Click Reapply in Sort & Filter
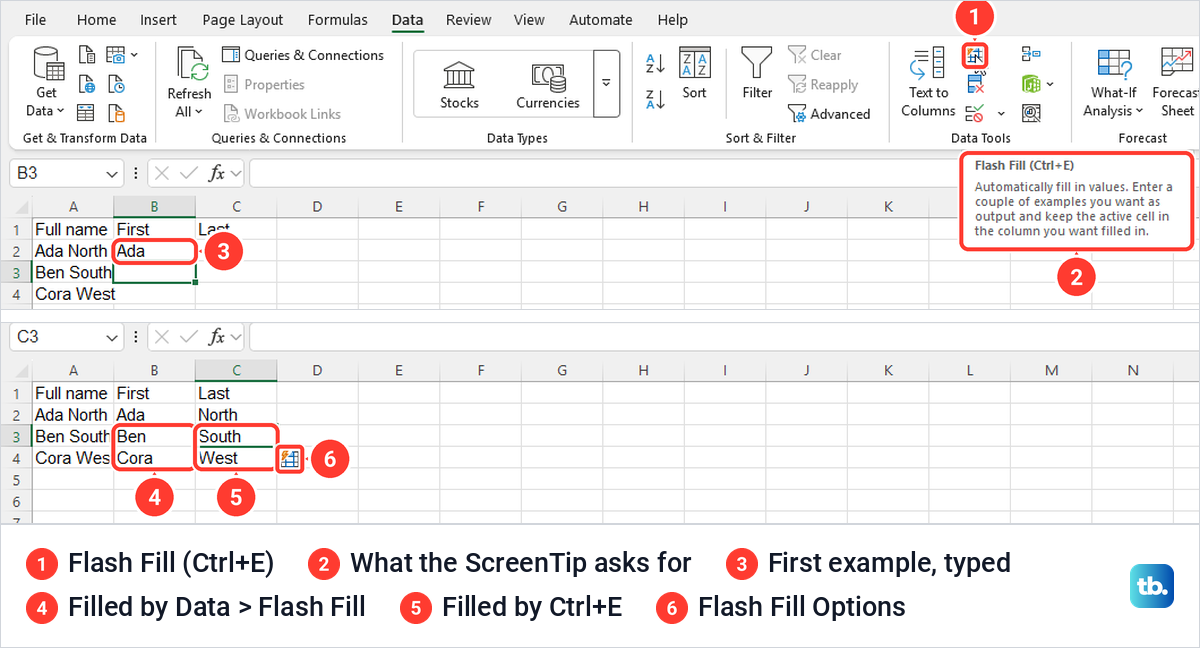This screenshot has width=1200, height=648. [x=823, y=85]
